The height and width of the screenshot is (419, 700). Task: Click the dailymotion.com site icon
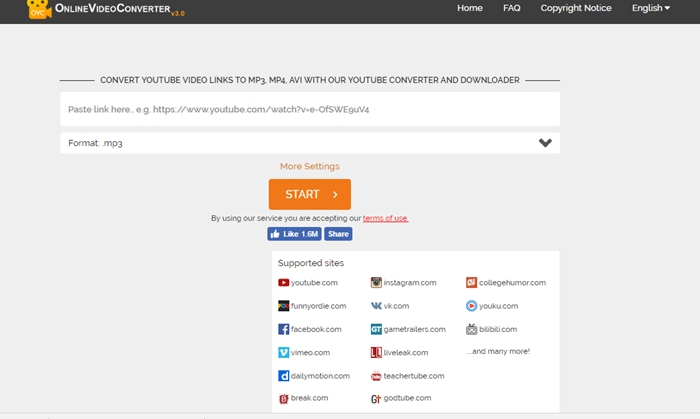point(283,376)
